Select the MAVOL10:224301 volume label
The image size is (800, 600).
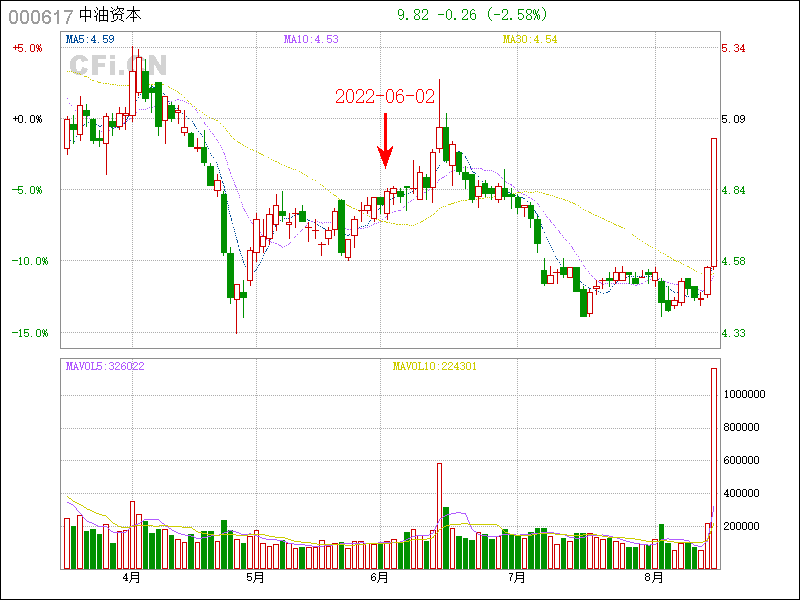coord(435,366)
